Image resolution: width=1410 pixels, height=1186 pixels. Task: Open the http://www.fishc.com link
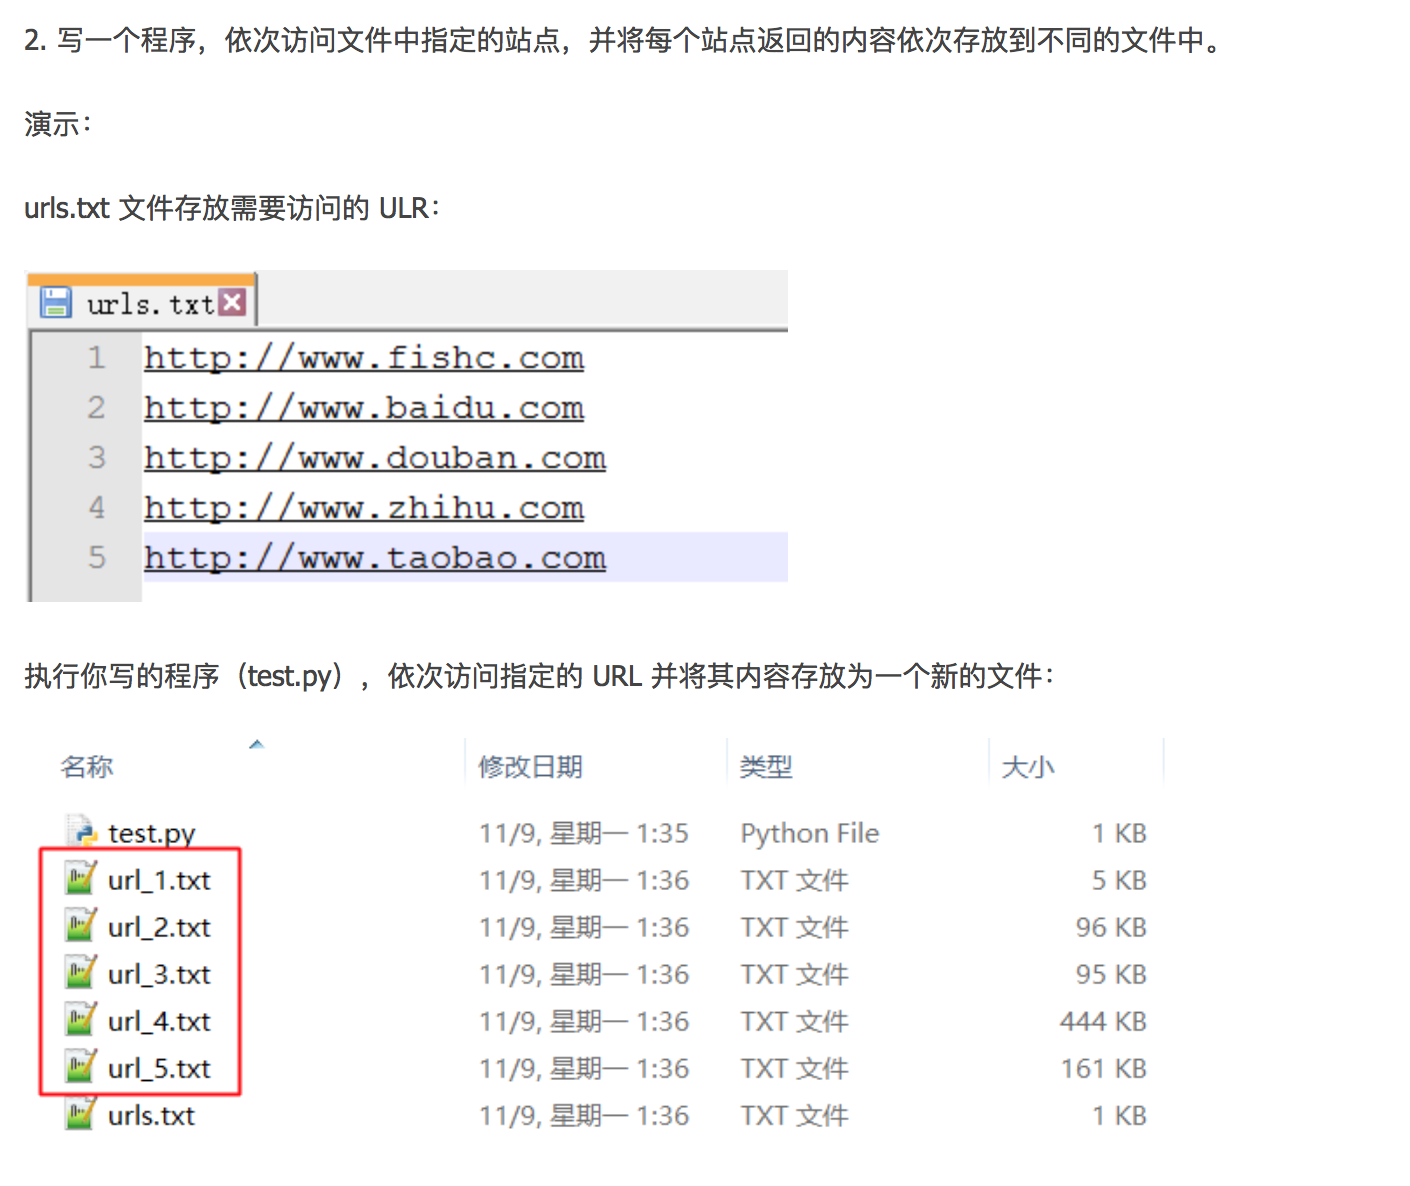(363, 358)
